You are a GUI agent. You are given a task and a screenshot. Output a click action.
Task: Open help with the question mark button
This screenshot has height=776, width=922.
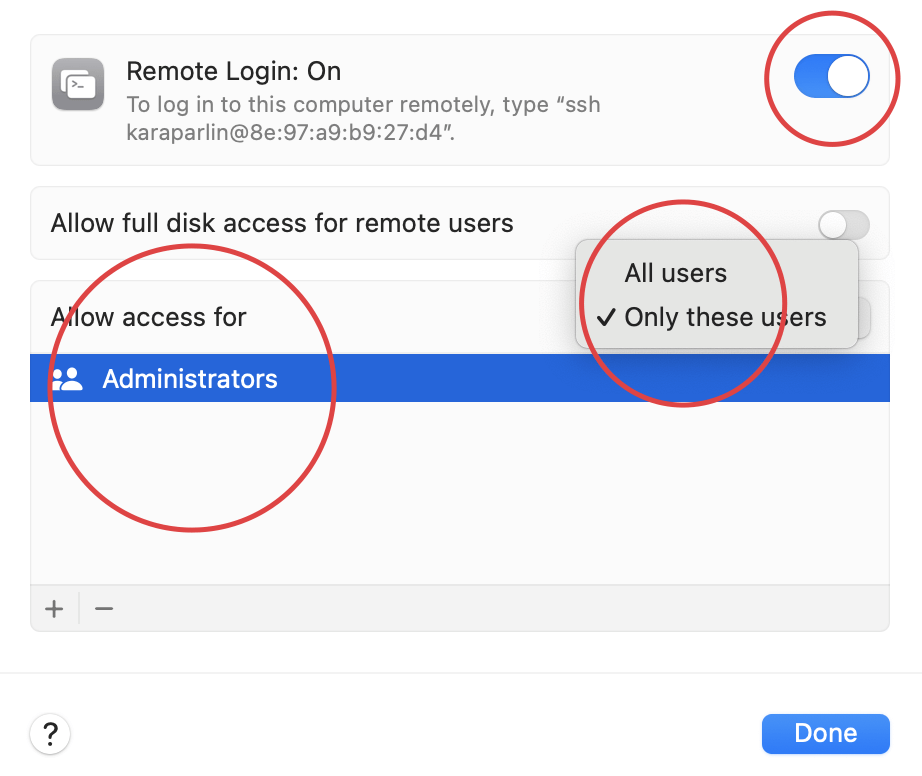click(50, 735)
